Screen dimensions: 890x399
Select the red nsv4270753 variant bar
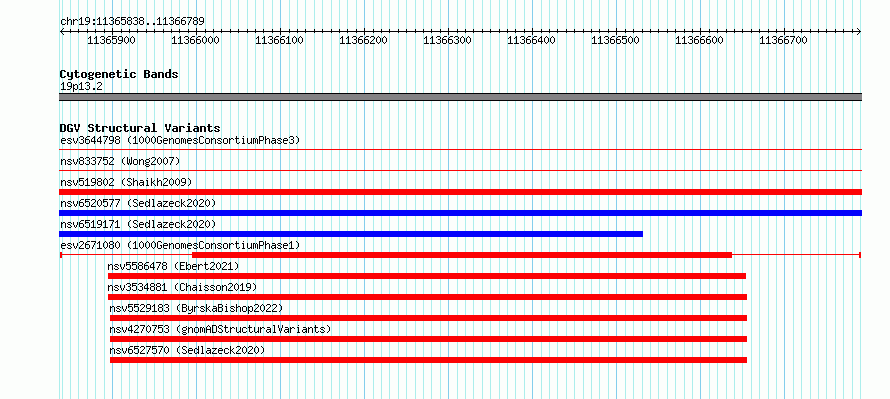coord(429,339)
